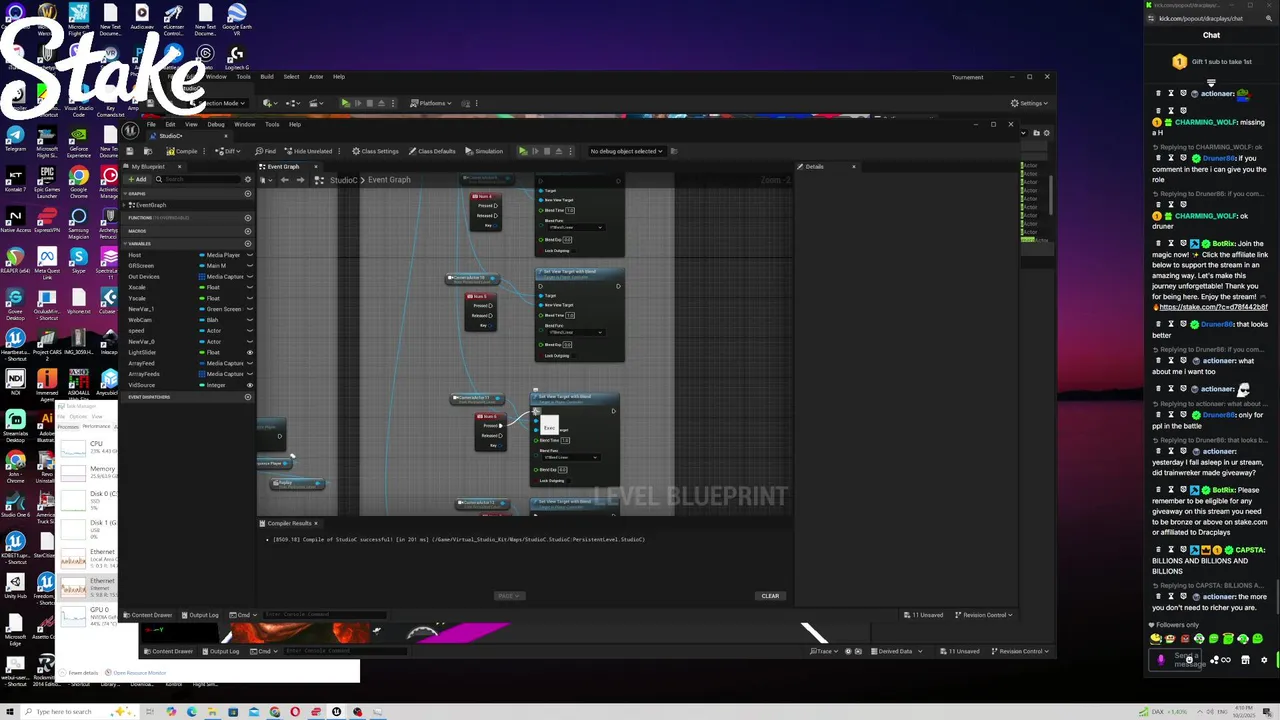
Task: Click Add in My Blueprint panel
Action: (x=138, y=179)
